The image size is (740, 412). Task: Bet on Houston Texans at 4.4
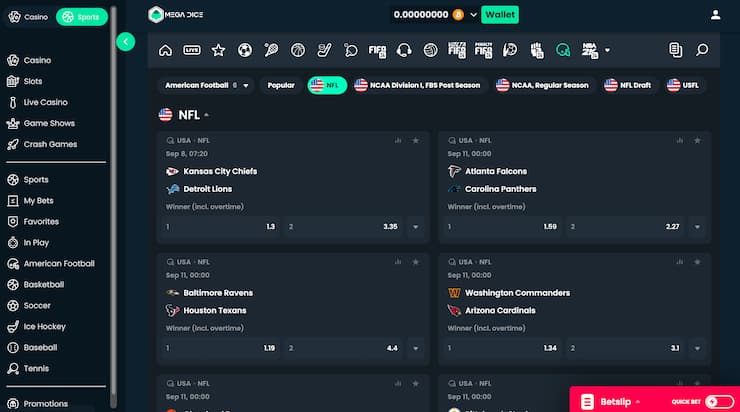pos(344,348)
